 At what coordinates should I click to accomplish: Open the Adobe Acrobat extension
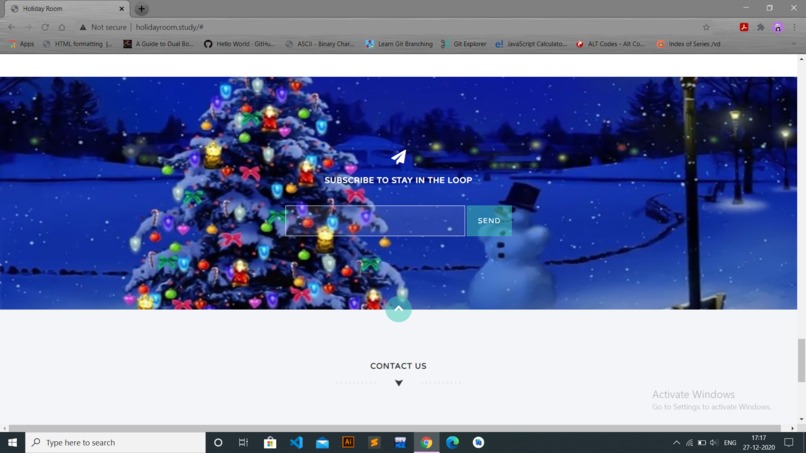[744, 27]
